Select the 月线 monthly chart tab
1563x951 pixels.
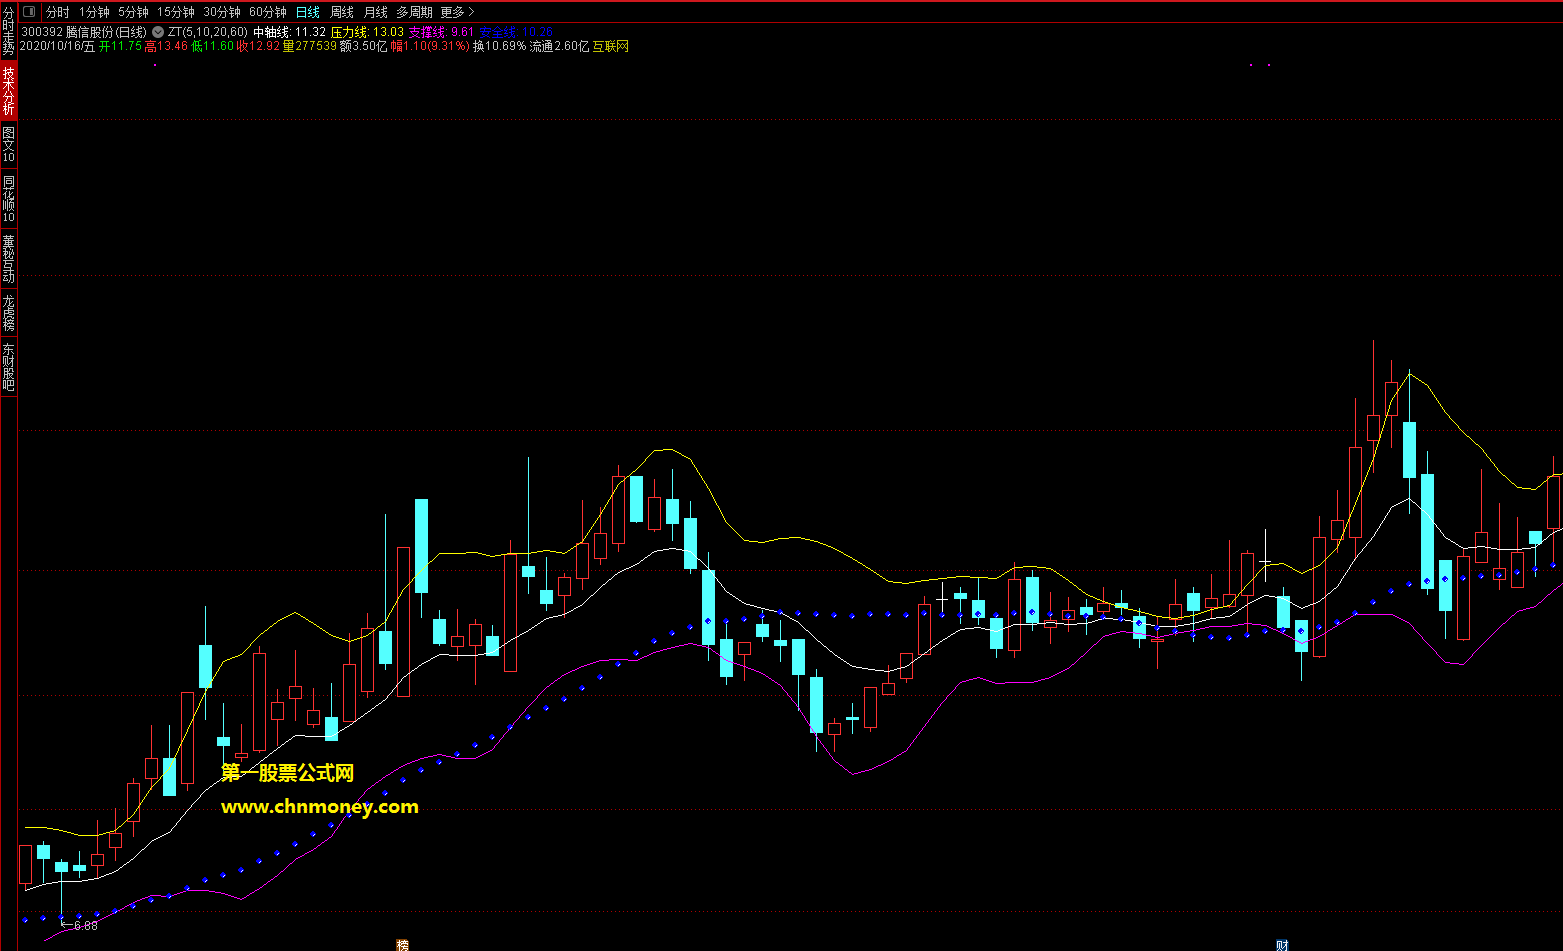376,12
